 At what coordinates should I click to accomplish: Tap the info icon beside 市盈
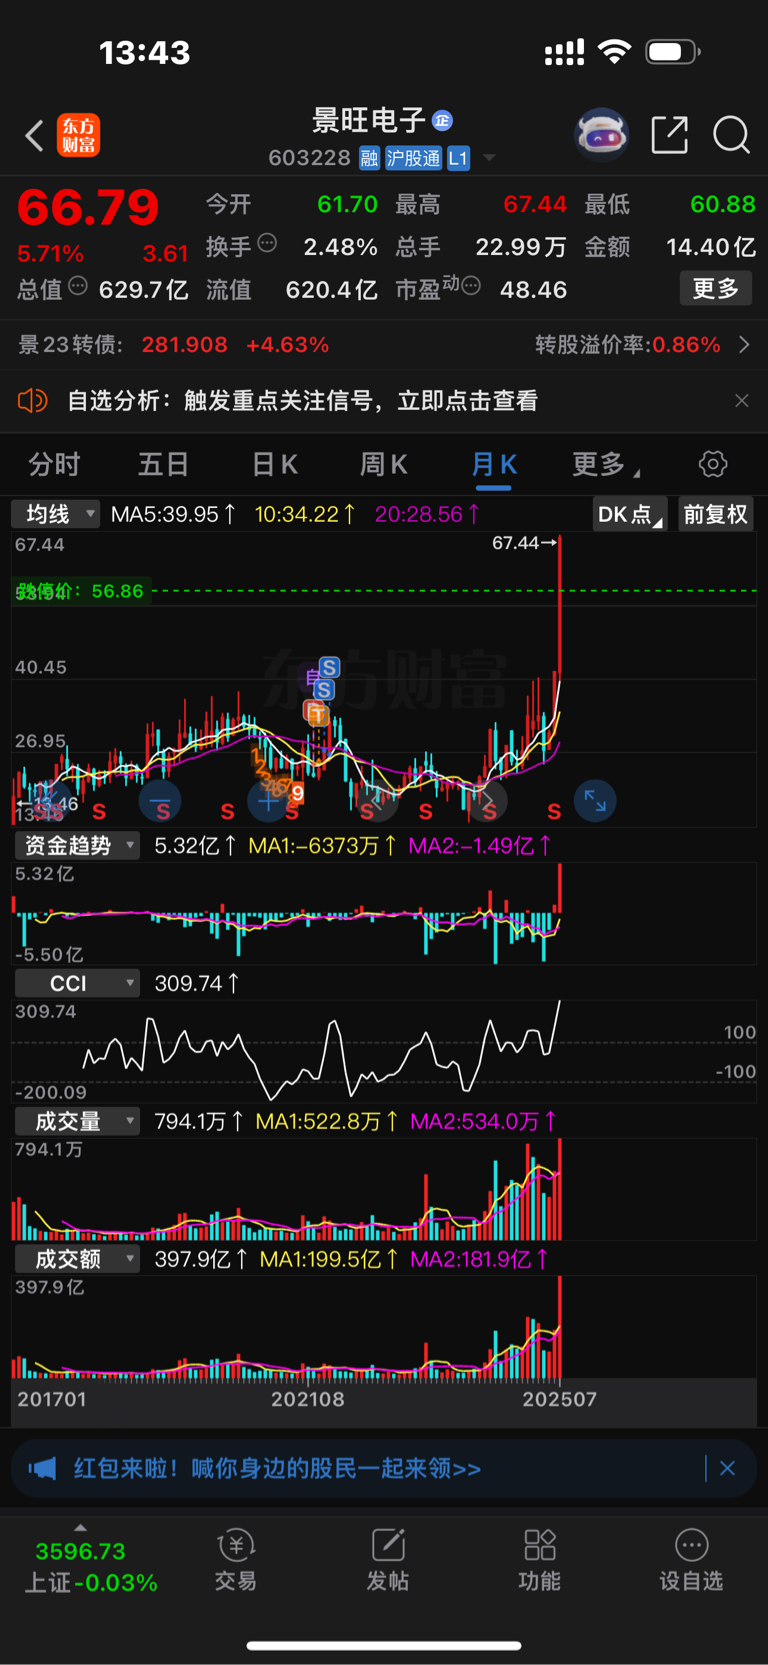pos(471,287)
